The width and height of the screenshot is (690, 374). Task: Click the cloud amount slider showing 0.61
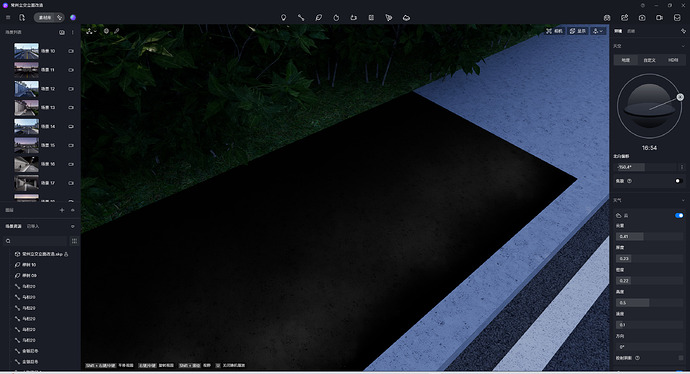649,236
